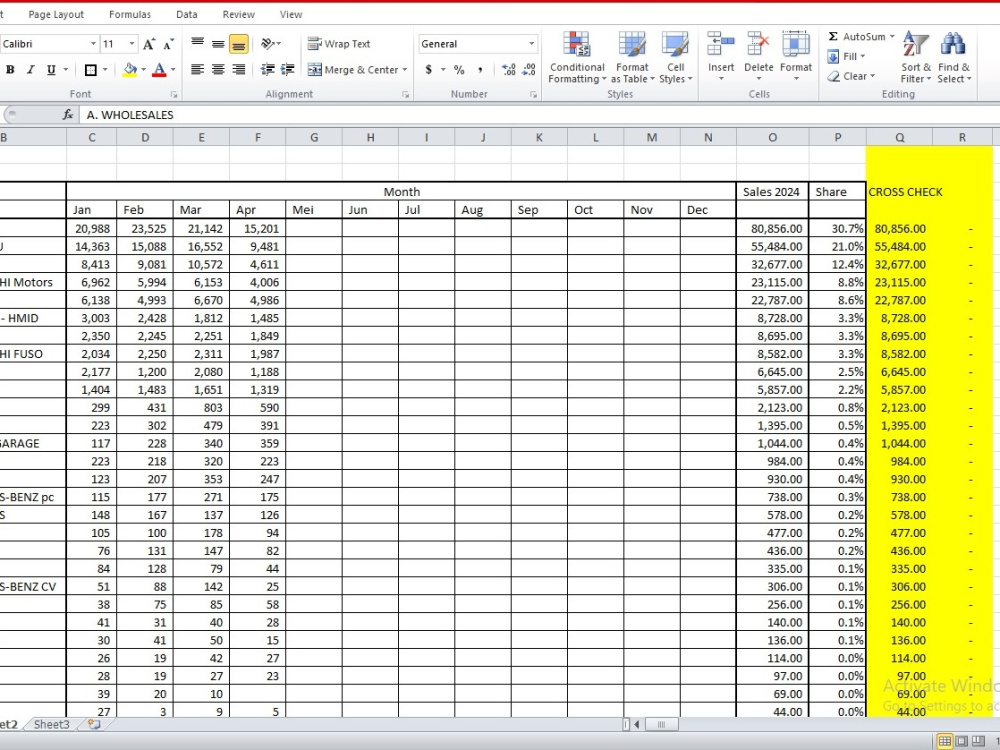The image size is (1000, 750).
Task: Open Sort & Filter
Action: [916, 57]
